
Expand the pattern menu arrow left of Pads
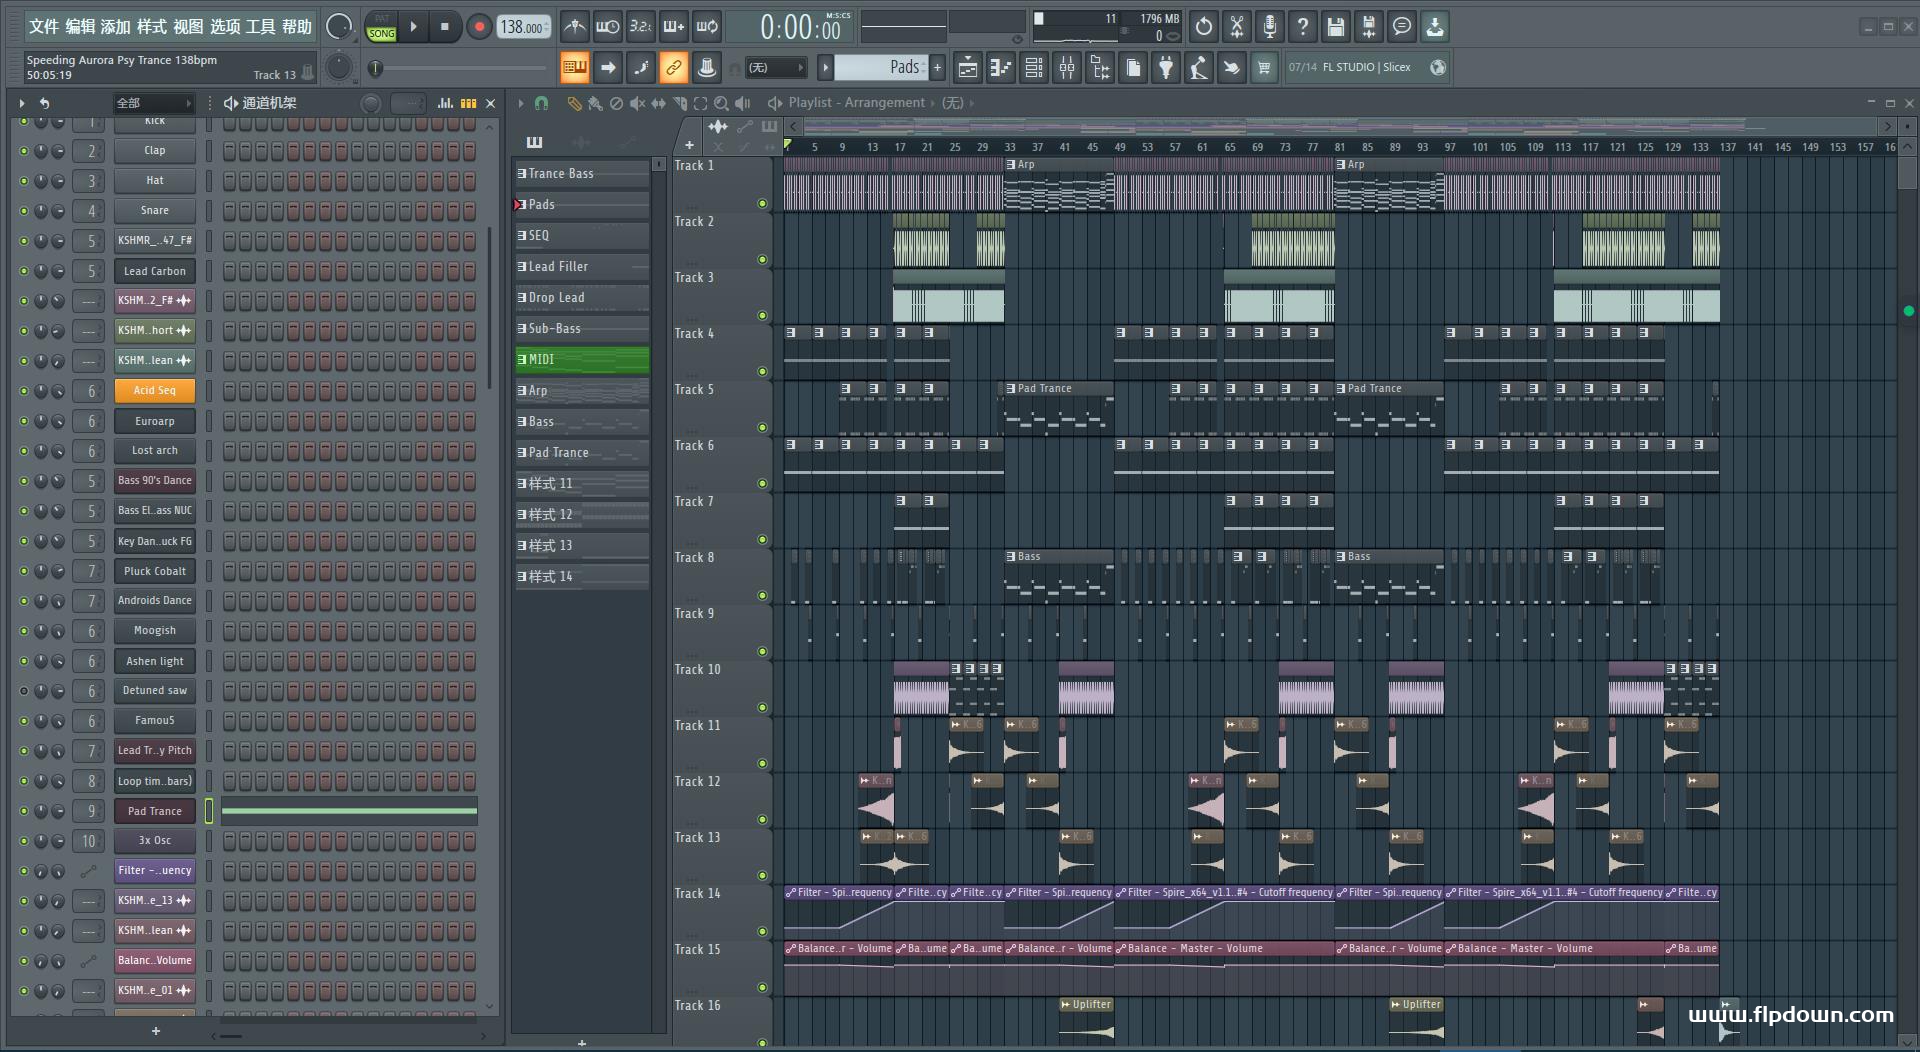pyautogui.click(x=825, y=68)
